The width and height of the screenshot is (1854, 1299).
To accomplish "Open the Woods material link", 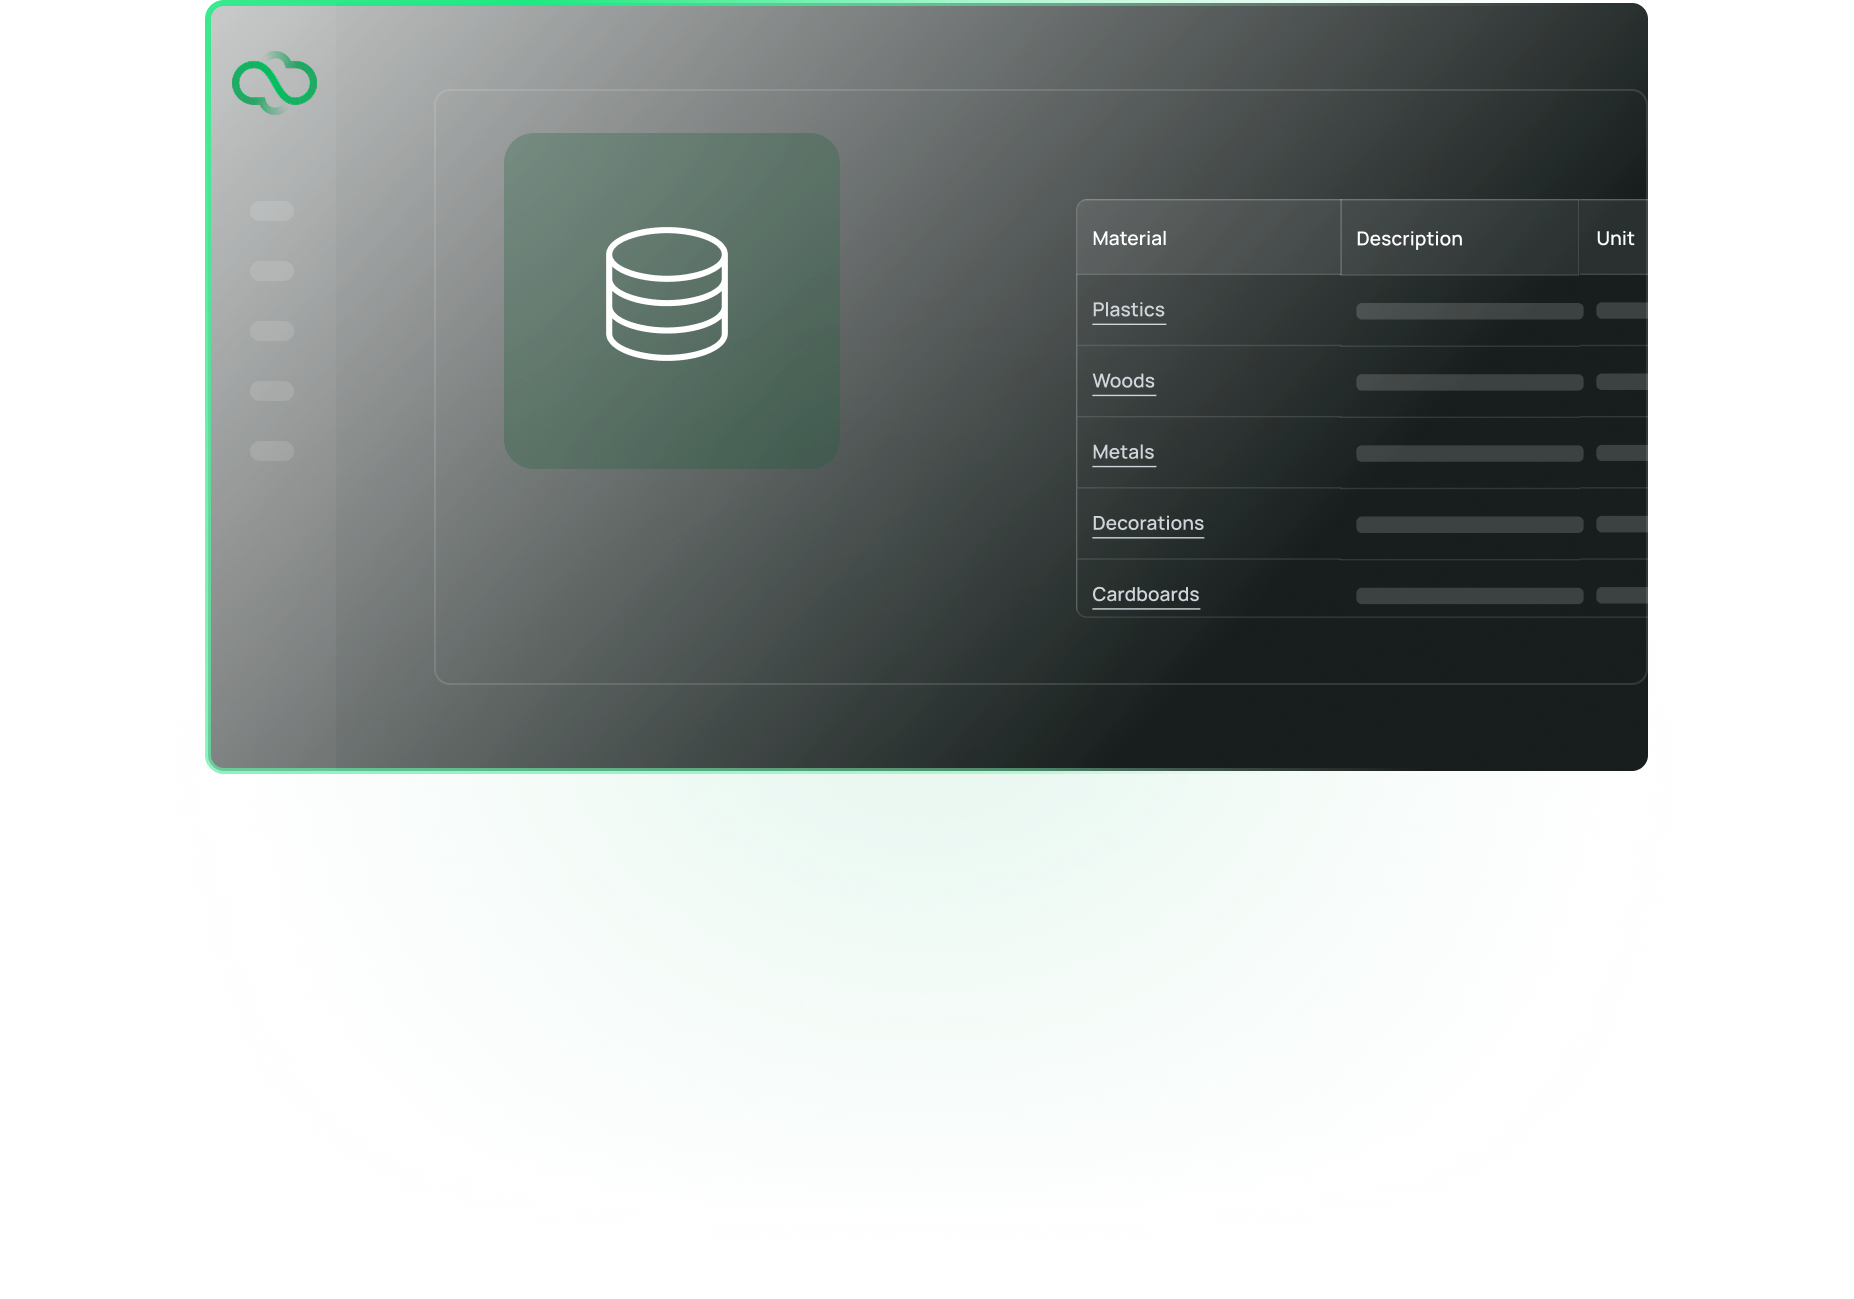I will click(x=1123, y=381).
